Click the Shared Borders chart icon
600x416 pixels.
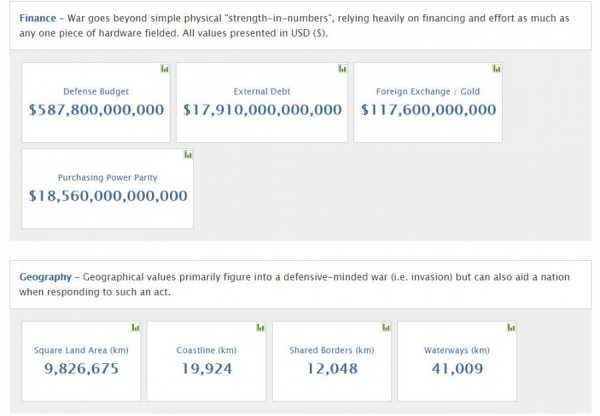(x=386, y=327)
